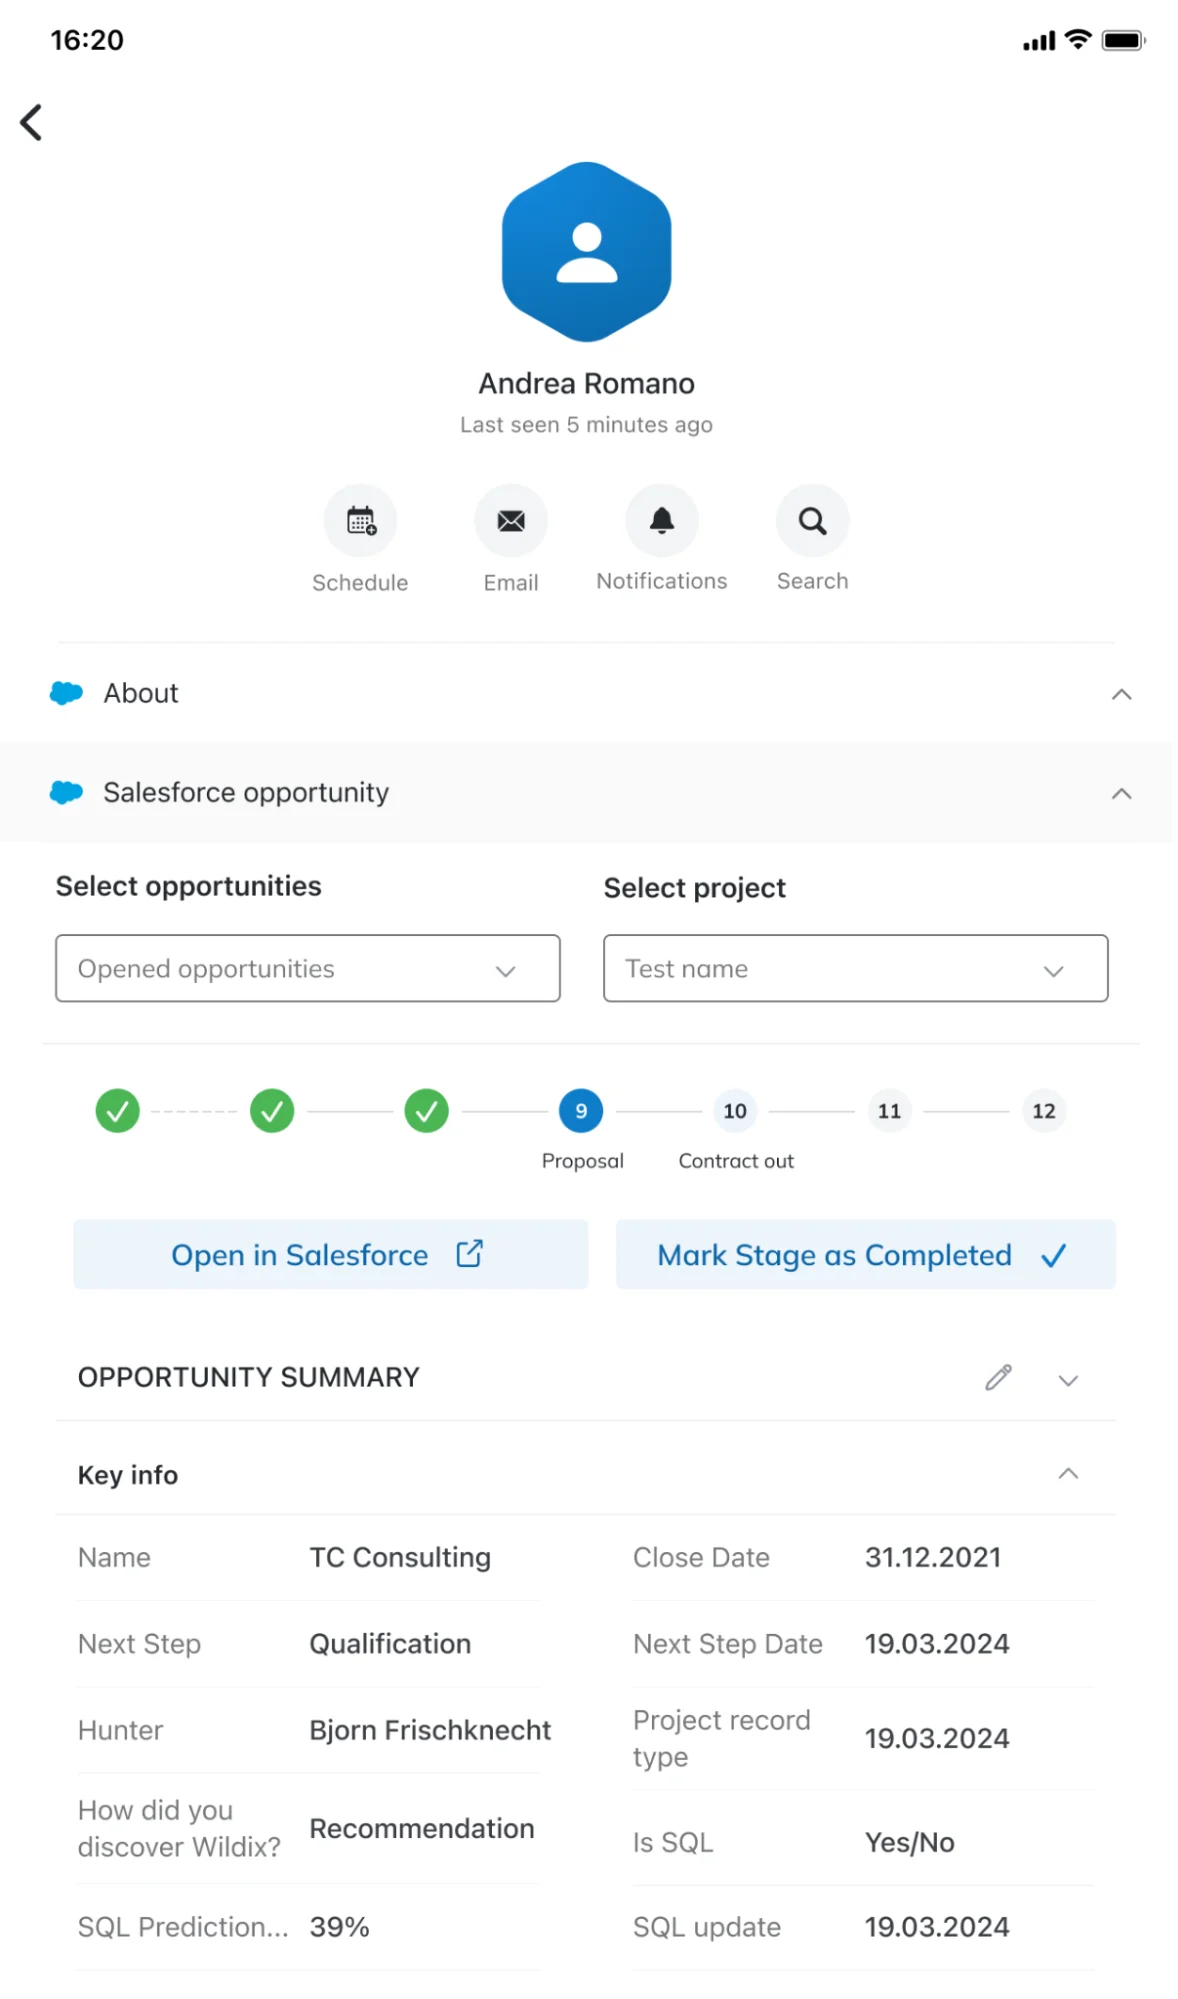
Task: Select the first completed stage checkmark
Action: 117,1111
